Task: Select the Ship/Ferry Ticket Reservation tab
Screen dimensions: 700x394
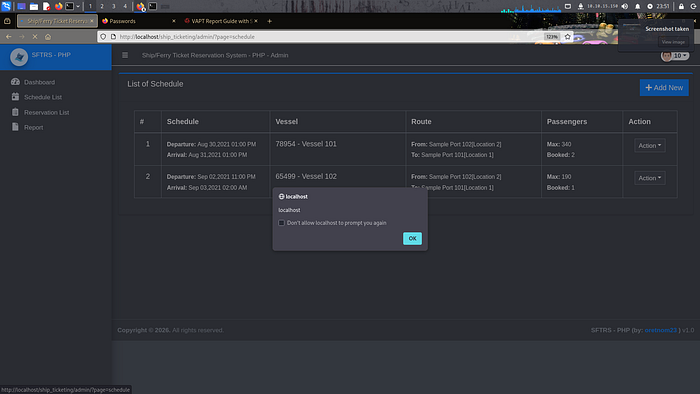Action: 57,21
